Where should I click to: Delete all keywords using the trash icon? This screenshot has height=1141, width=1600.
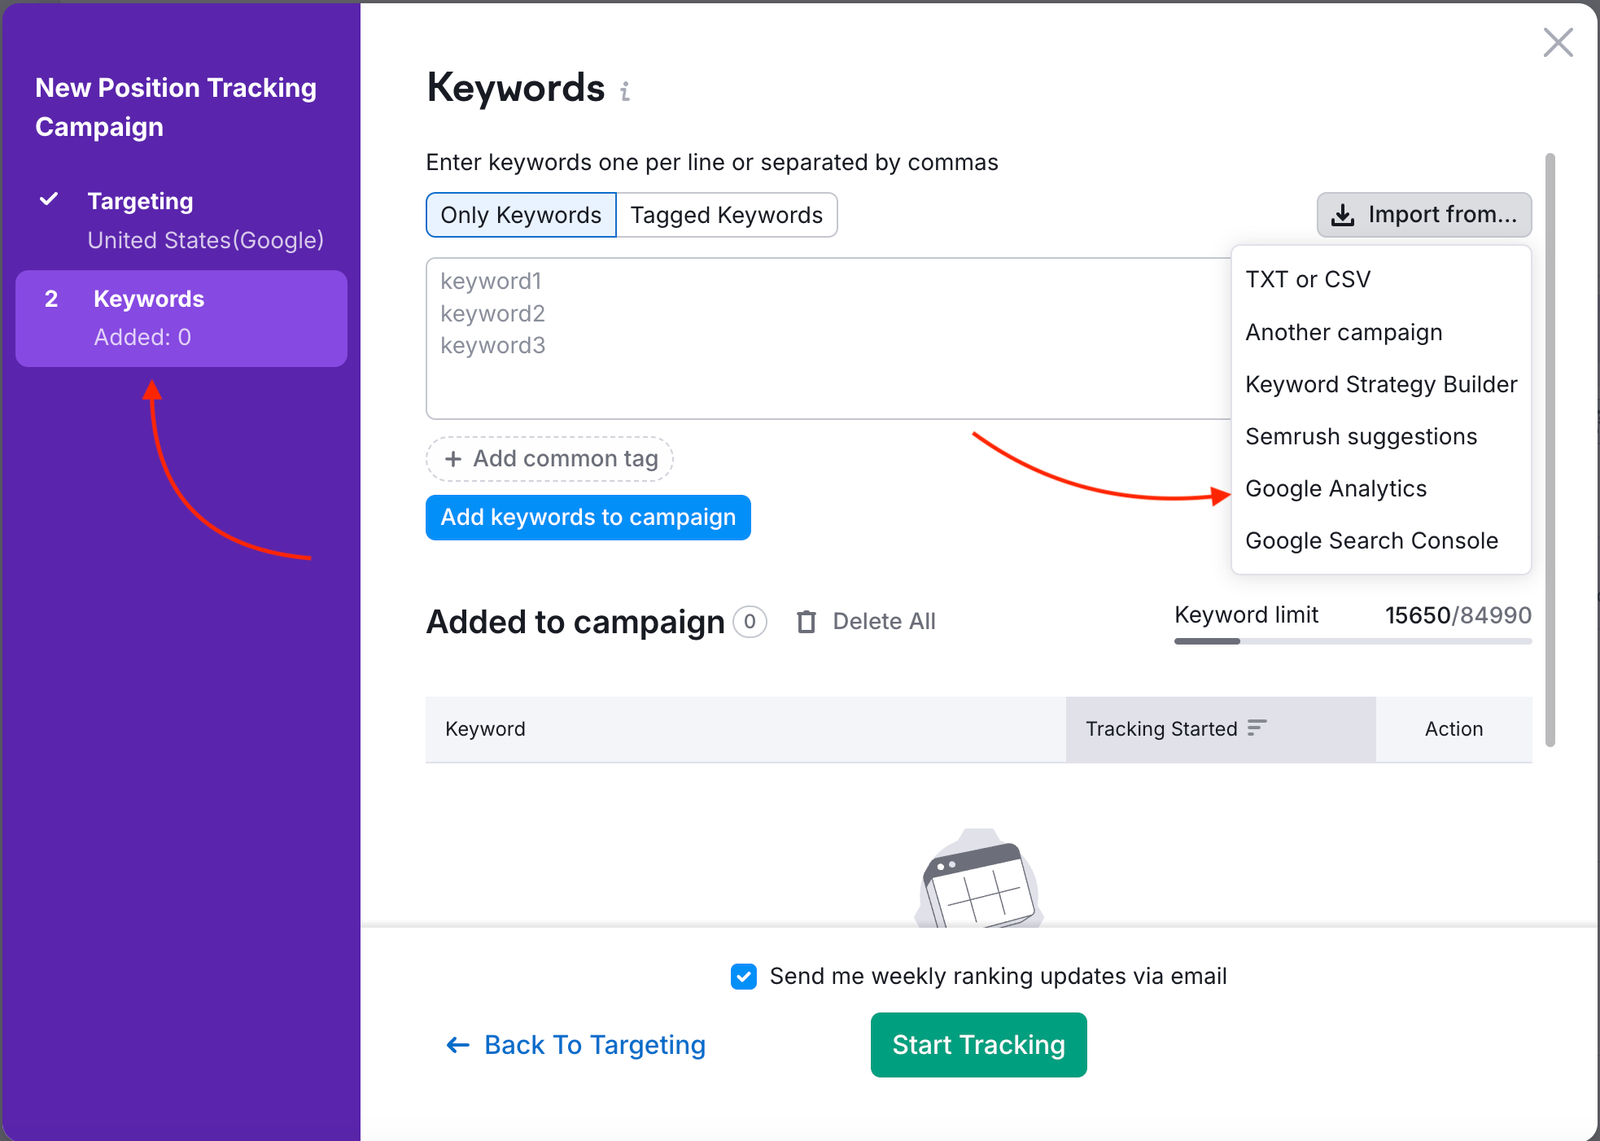[x=807, y=621]
